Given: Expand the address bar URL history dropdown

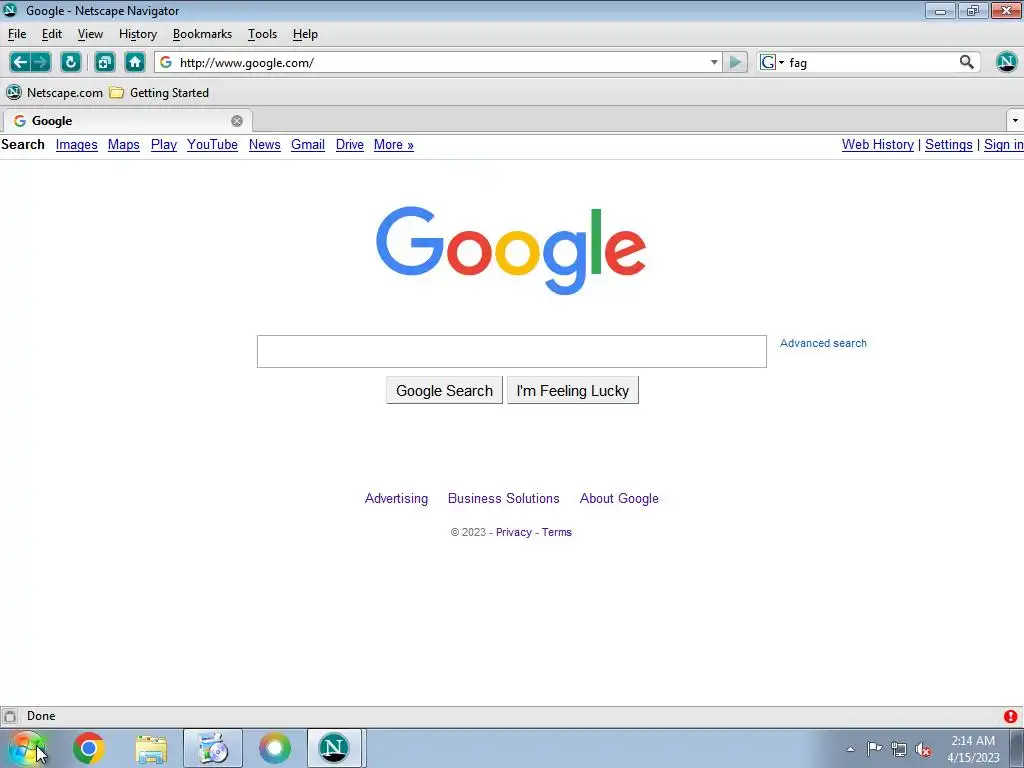Looking at the screenshot, I should point(714,63).
